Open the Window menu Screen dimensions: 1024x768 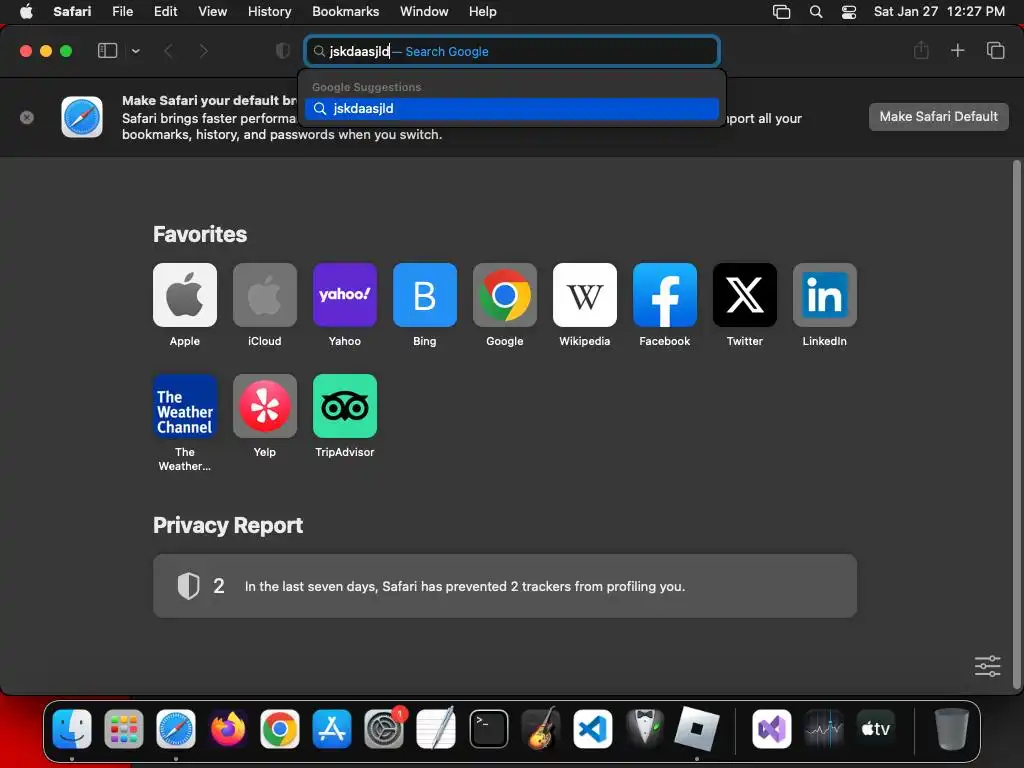point(424,12)
